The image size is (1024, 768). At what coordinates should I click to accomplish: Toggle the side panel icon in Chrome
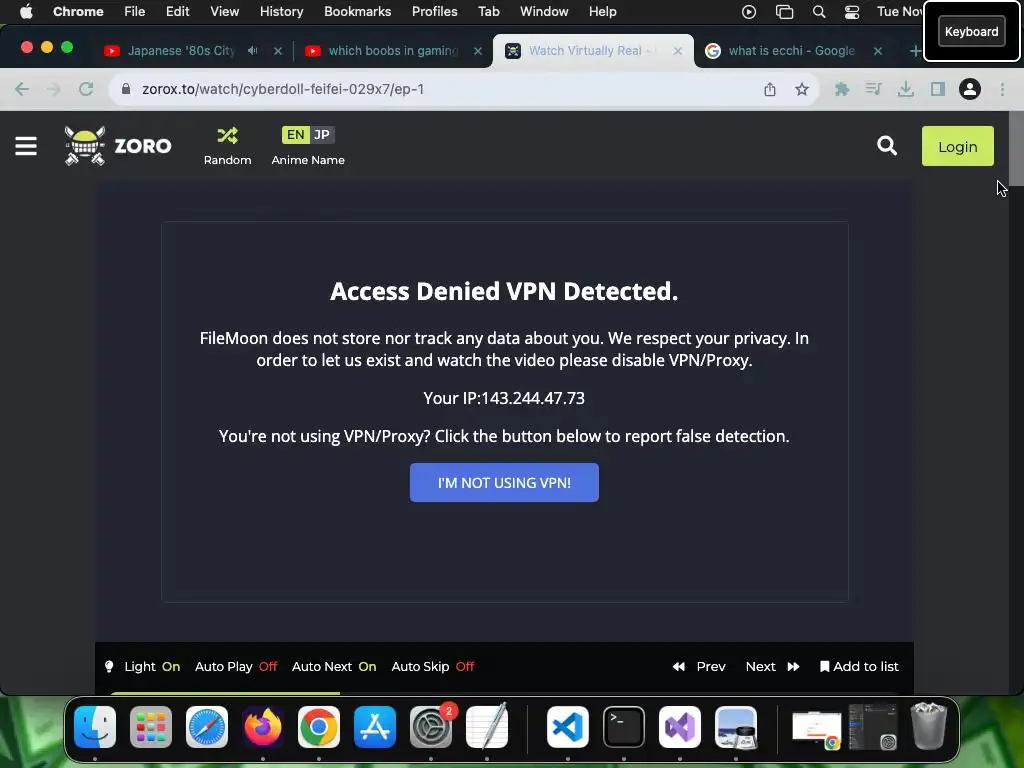click(x=938, y=89)
